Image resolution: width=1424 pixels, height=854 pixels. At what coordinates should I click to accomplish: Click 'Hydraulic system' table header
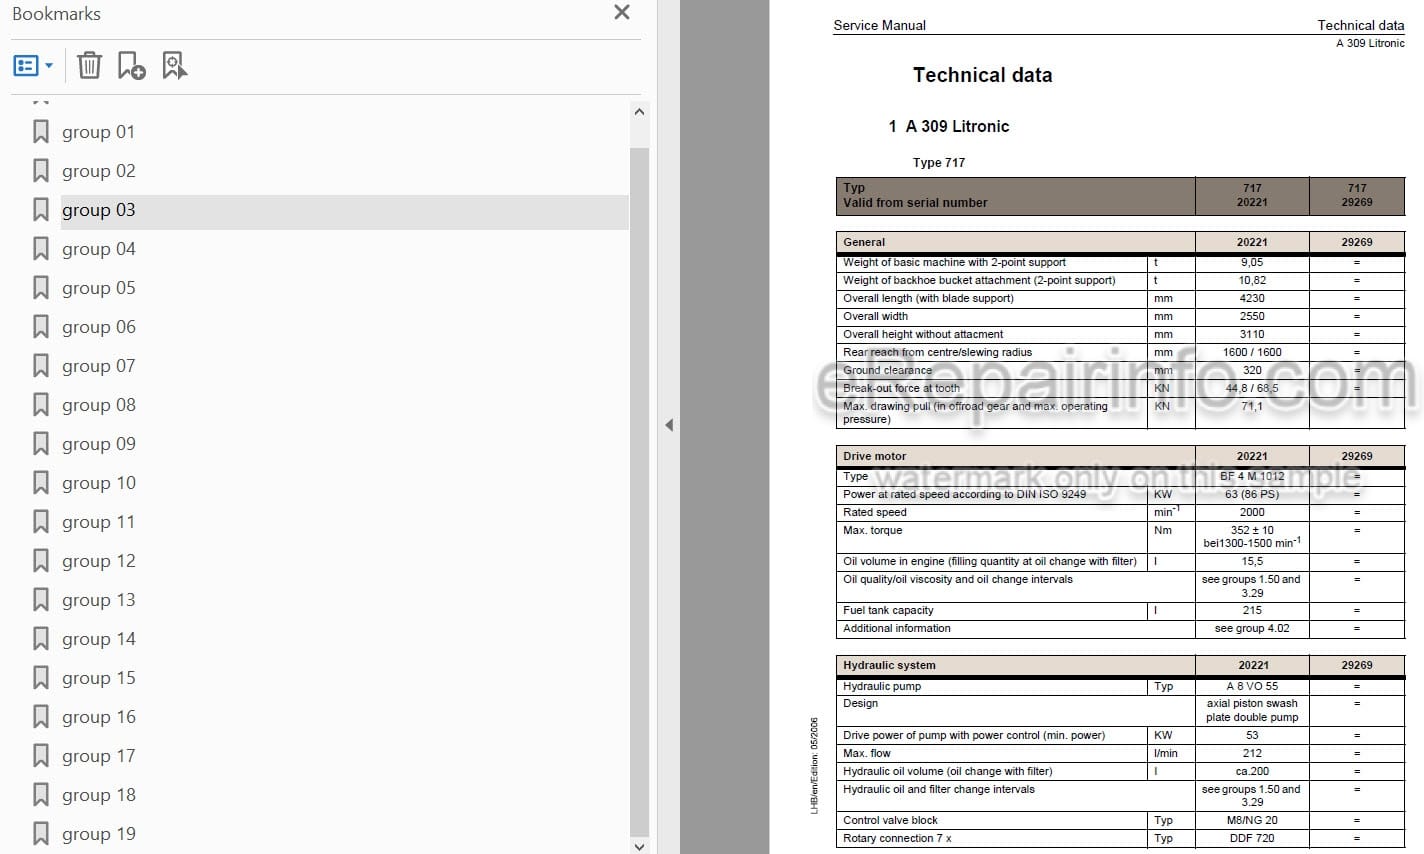tap(889, 665)
